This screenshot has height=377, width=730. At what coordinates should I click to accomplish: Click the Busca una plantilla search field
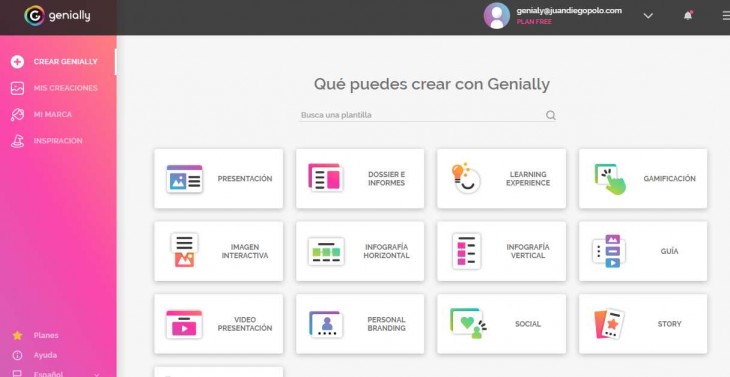tap(427, 115)
